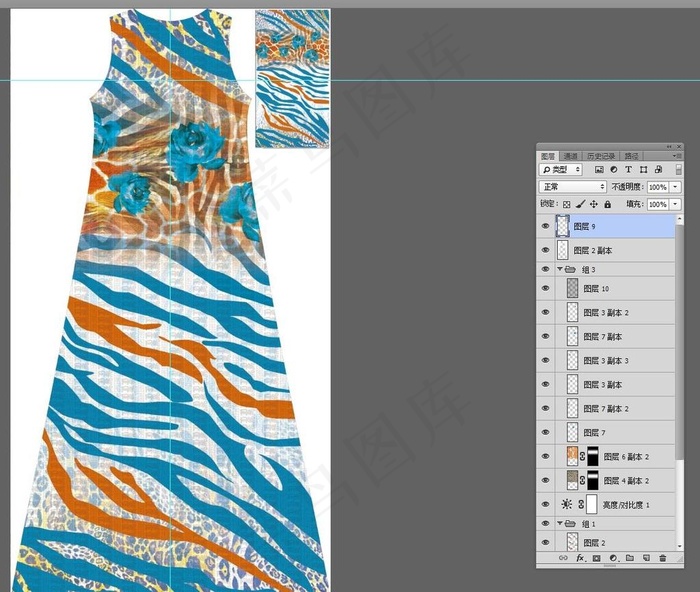This screenshot has width=700, height=592.
Task: Create a new group with folder icon
Action: click(630, 558)
